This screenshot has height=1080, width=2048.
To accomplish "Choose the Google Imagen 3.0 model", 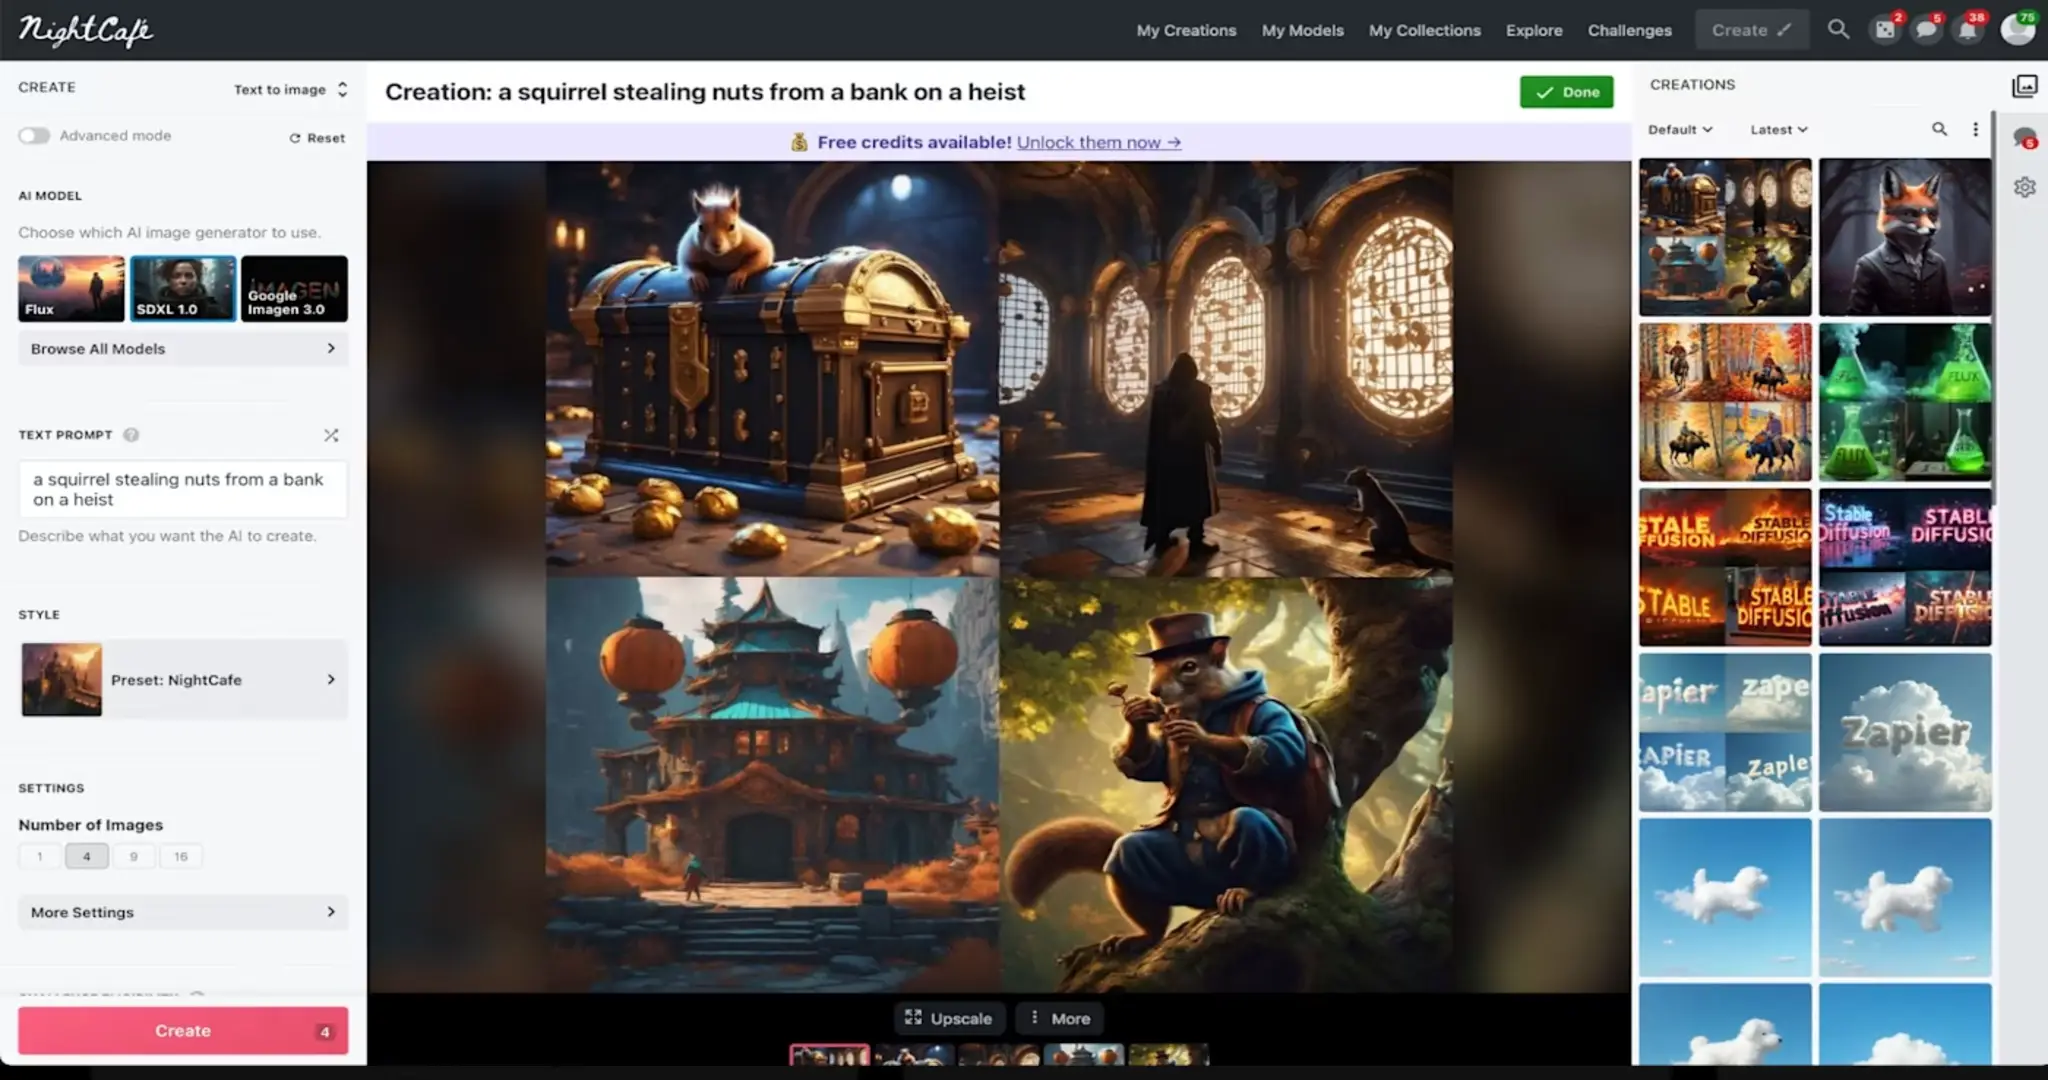I will click(294, 288).
